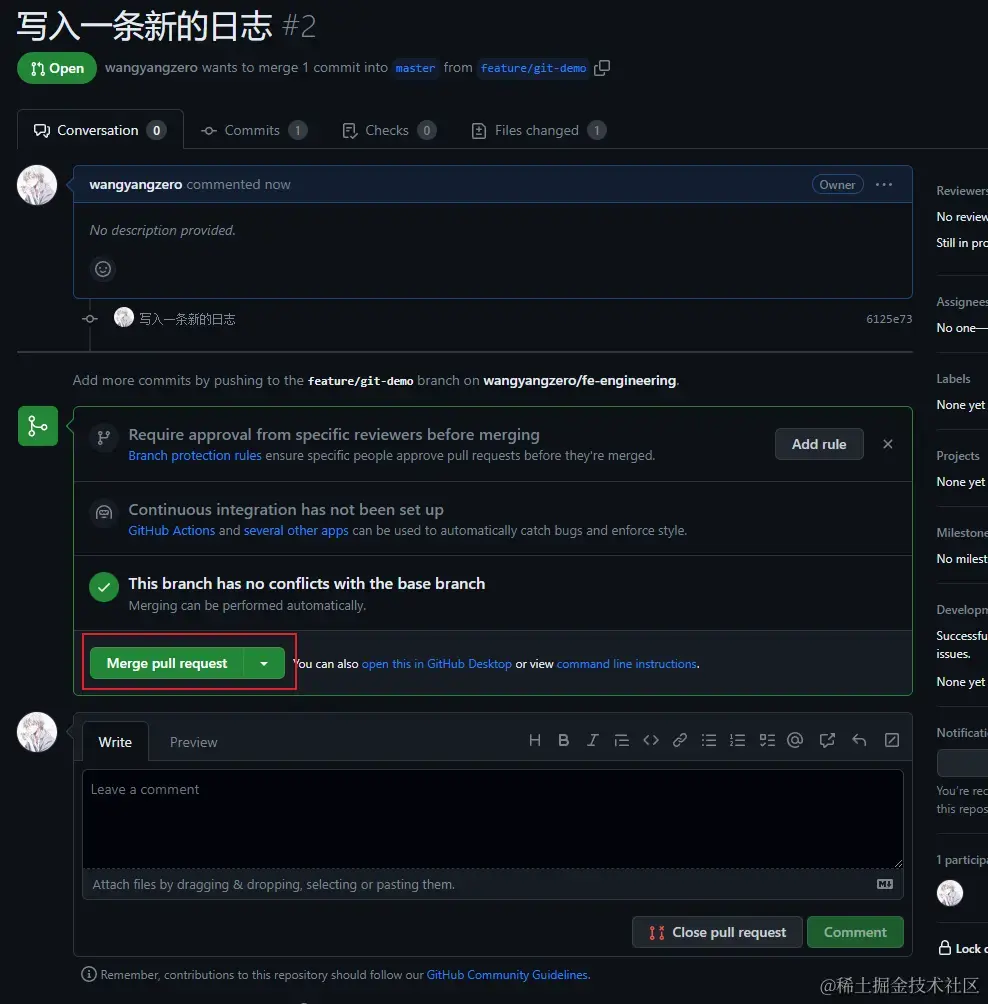Open wangyangzero avatar beside the comment header

click(37, 185)
